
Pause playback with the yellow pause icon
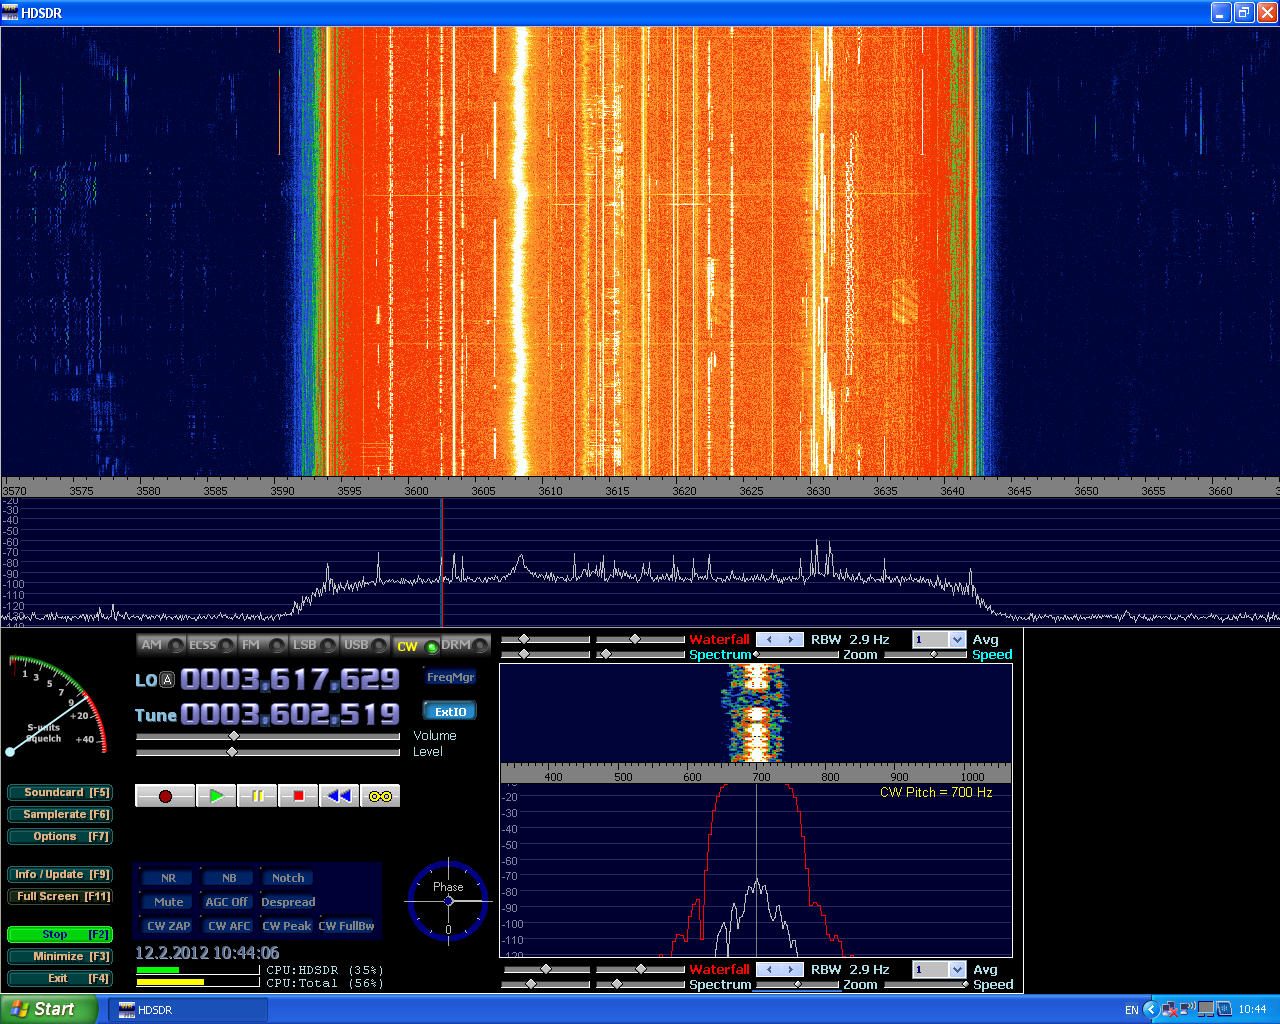(257, 796)
